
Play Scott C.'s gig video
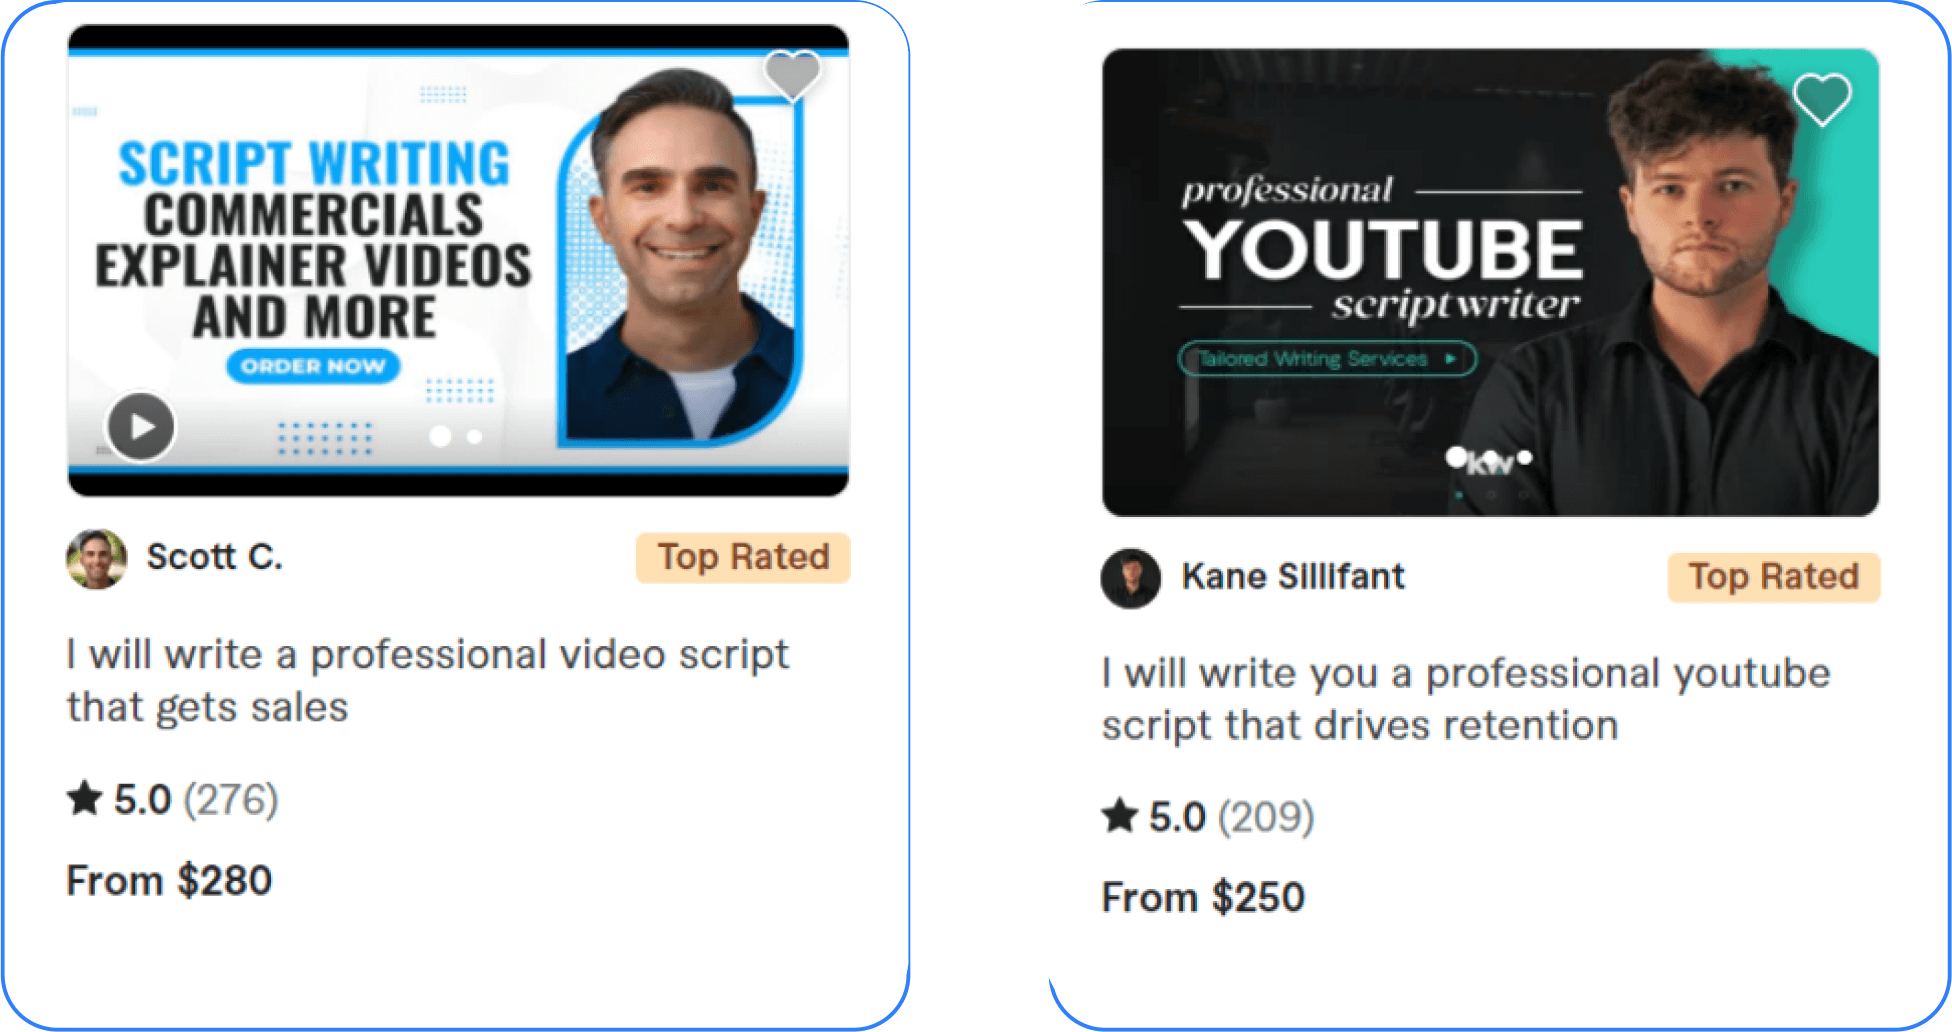pos(141,426)
